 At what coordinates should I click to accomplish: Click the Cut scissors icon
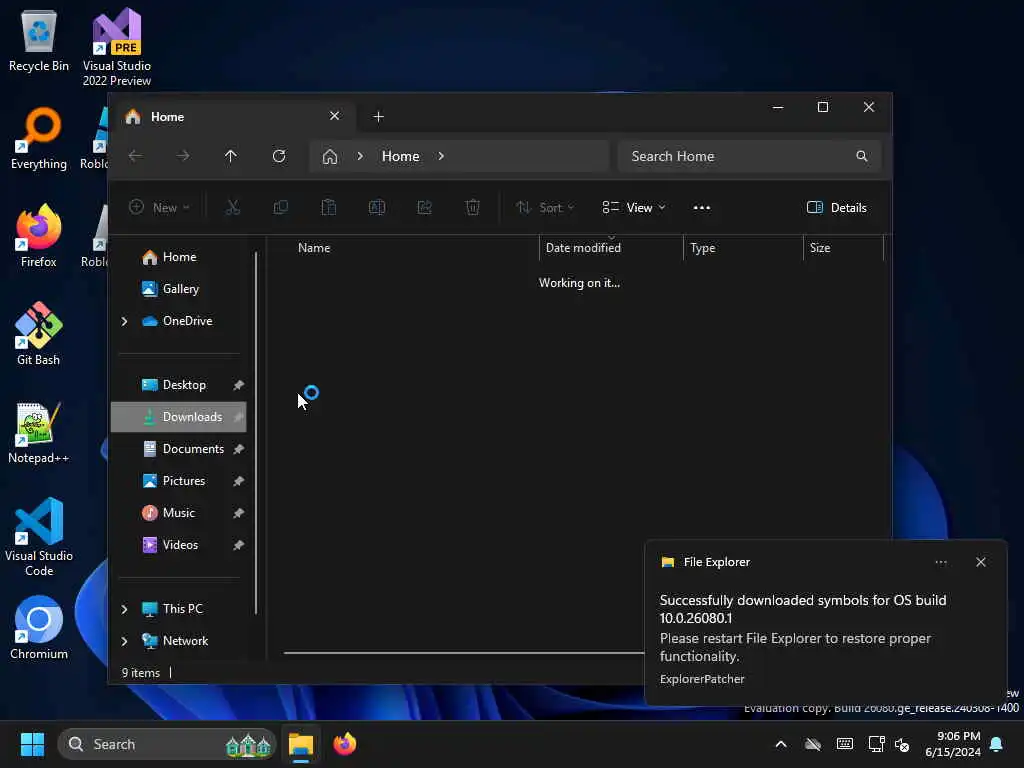point(232,208)
